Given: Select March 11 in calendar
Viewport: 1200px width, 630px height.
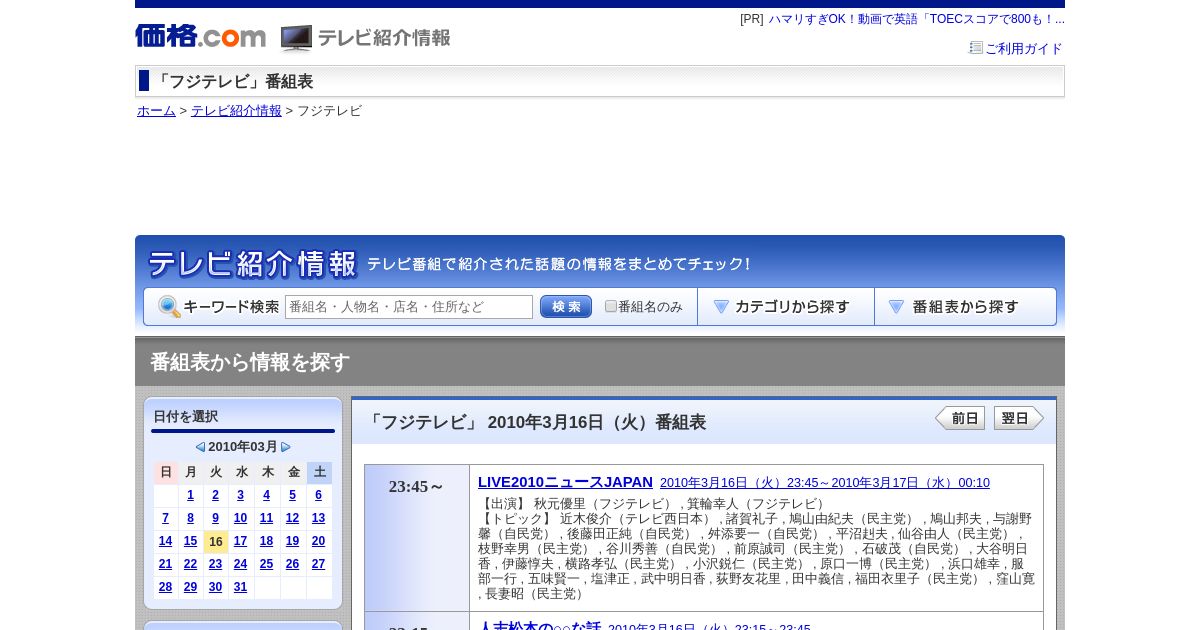Looking at the screenshot, I should (266, 518).
